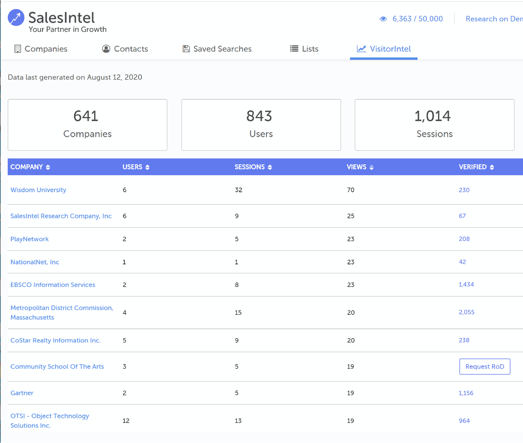Sort by the SESSIONS column arrow
The image size is (523, 443).
coord(270,167)
